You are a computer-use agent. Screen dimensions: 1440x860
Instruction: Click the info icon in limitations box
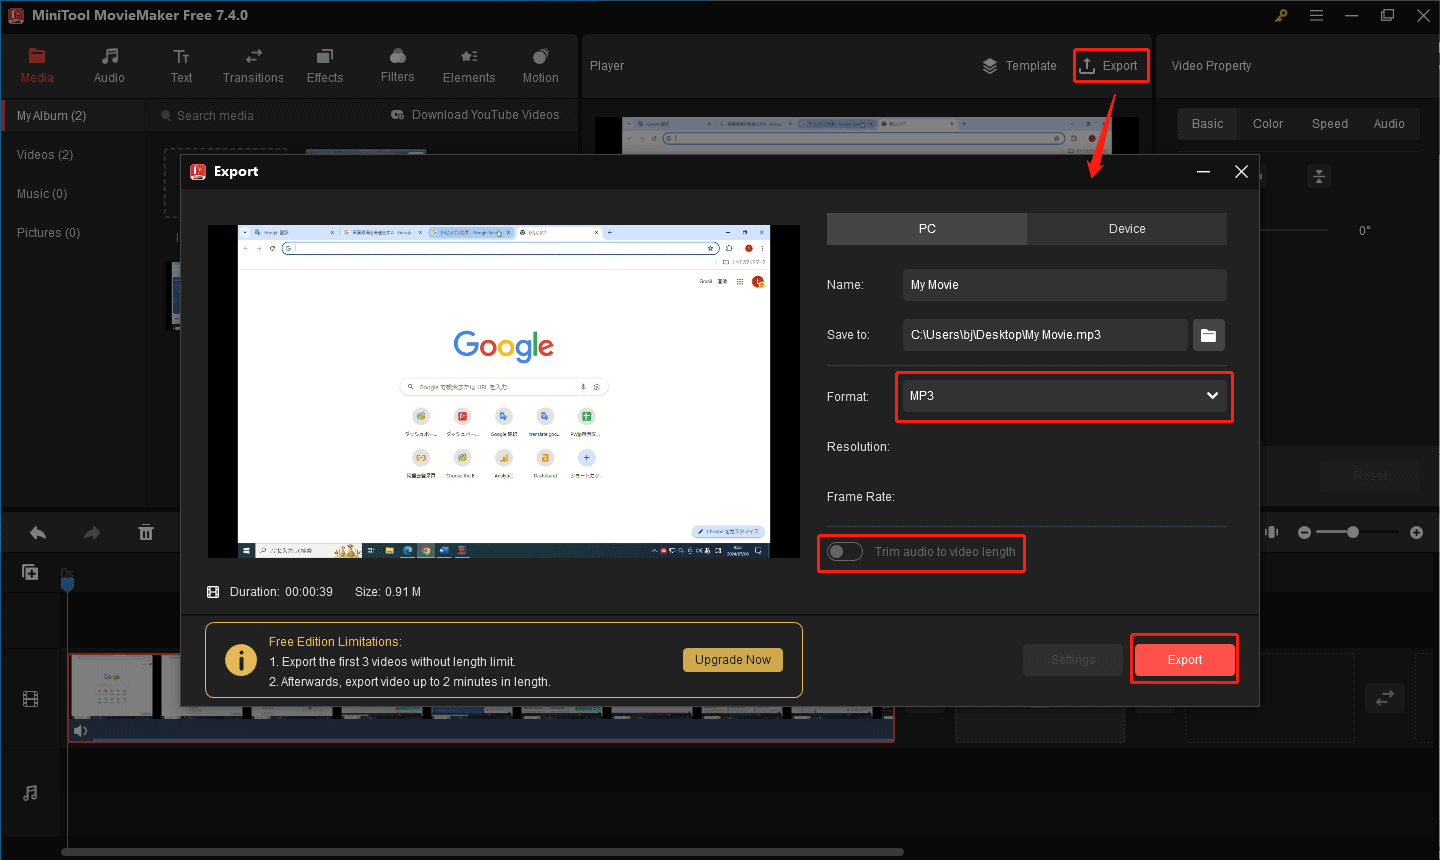click(x=241, y=660)
